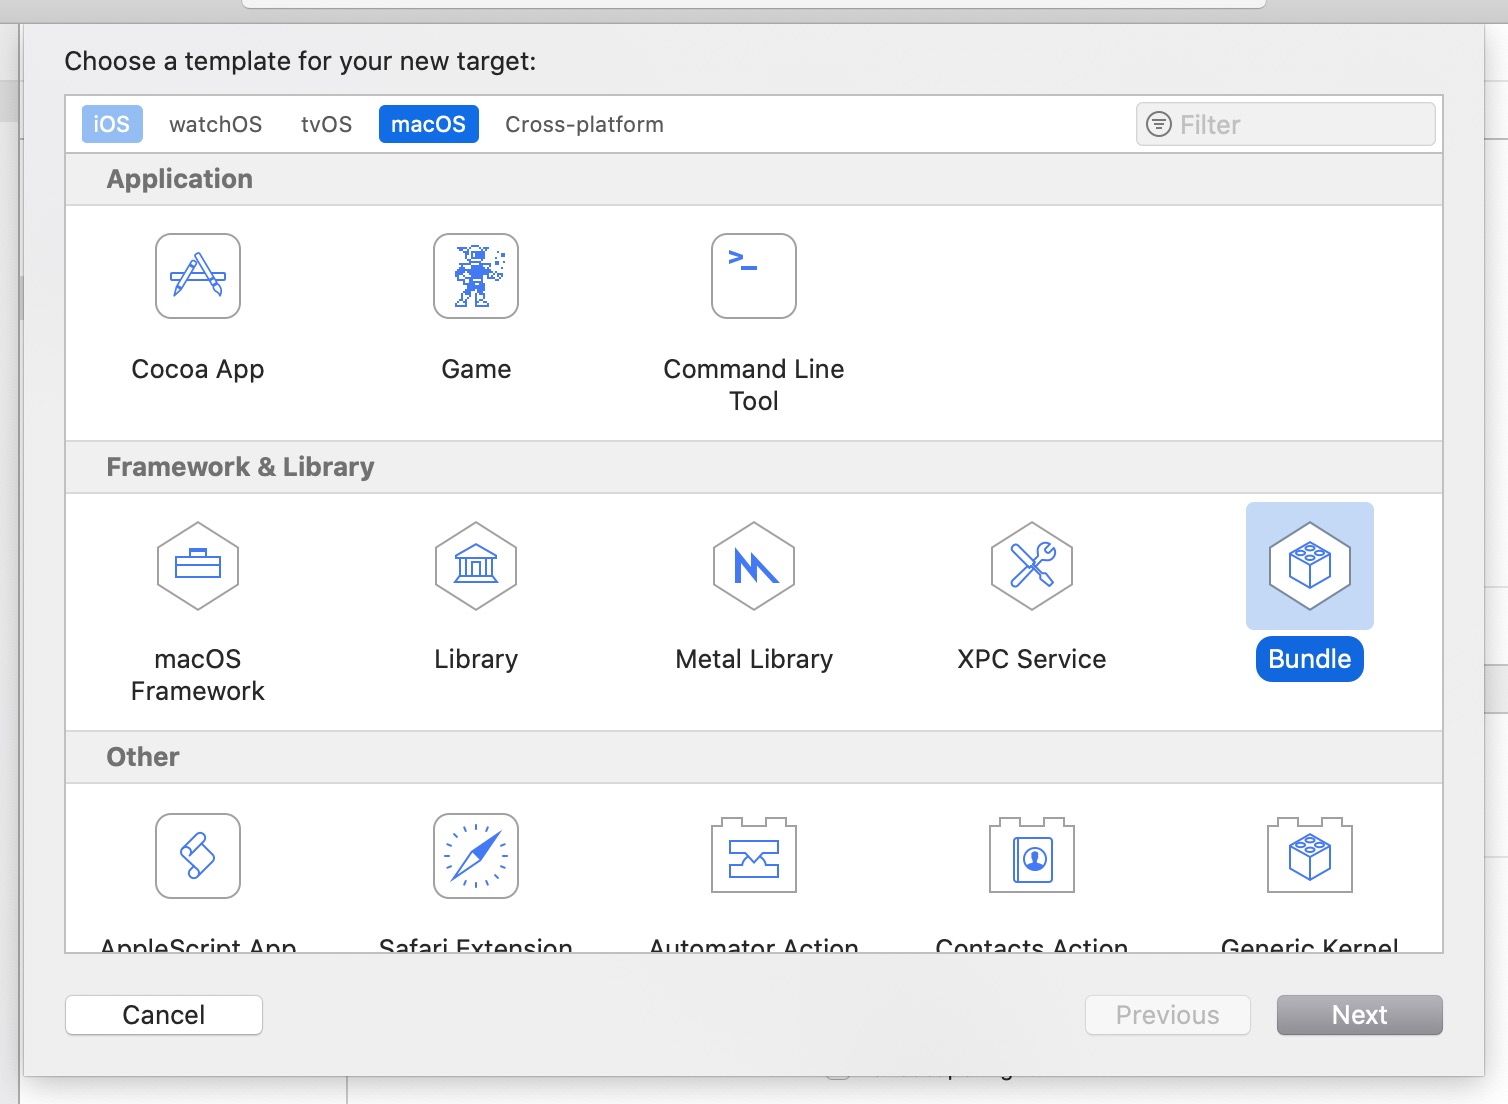The width and height of the screenshot is (1508, 1104).
Task: Click the Next button
Action: click(1359, 1015)
